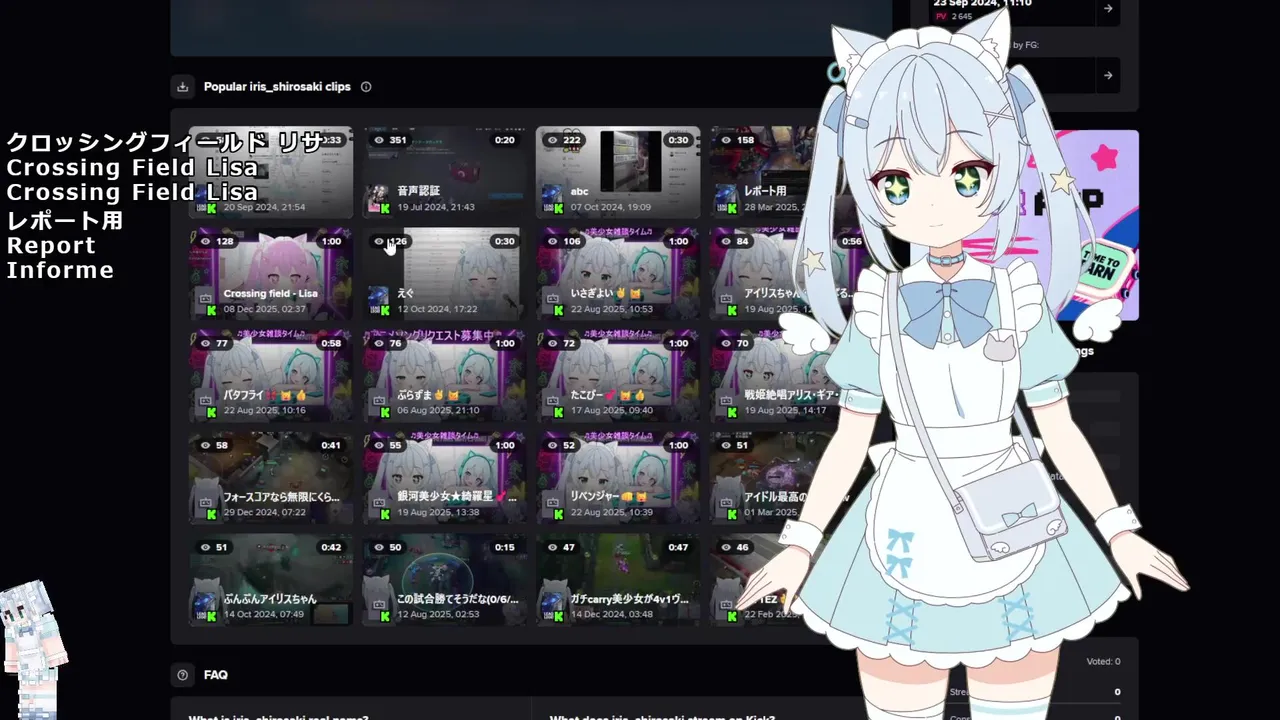Click the date 29 Dec 2024, 07:22
The width and height of the screenshot is (1280, 720).
pos(264,512)
